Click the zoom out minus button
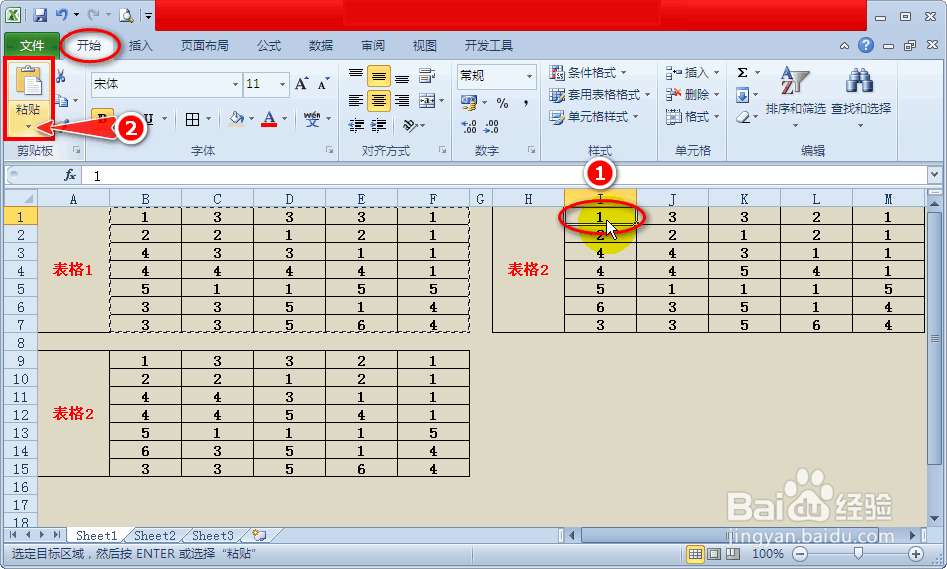 [800, 554]
